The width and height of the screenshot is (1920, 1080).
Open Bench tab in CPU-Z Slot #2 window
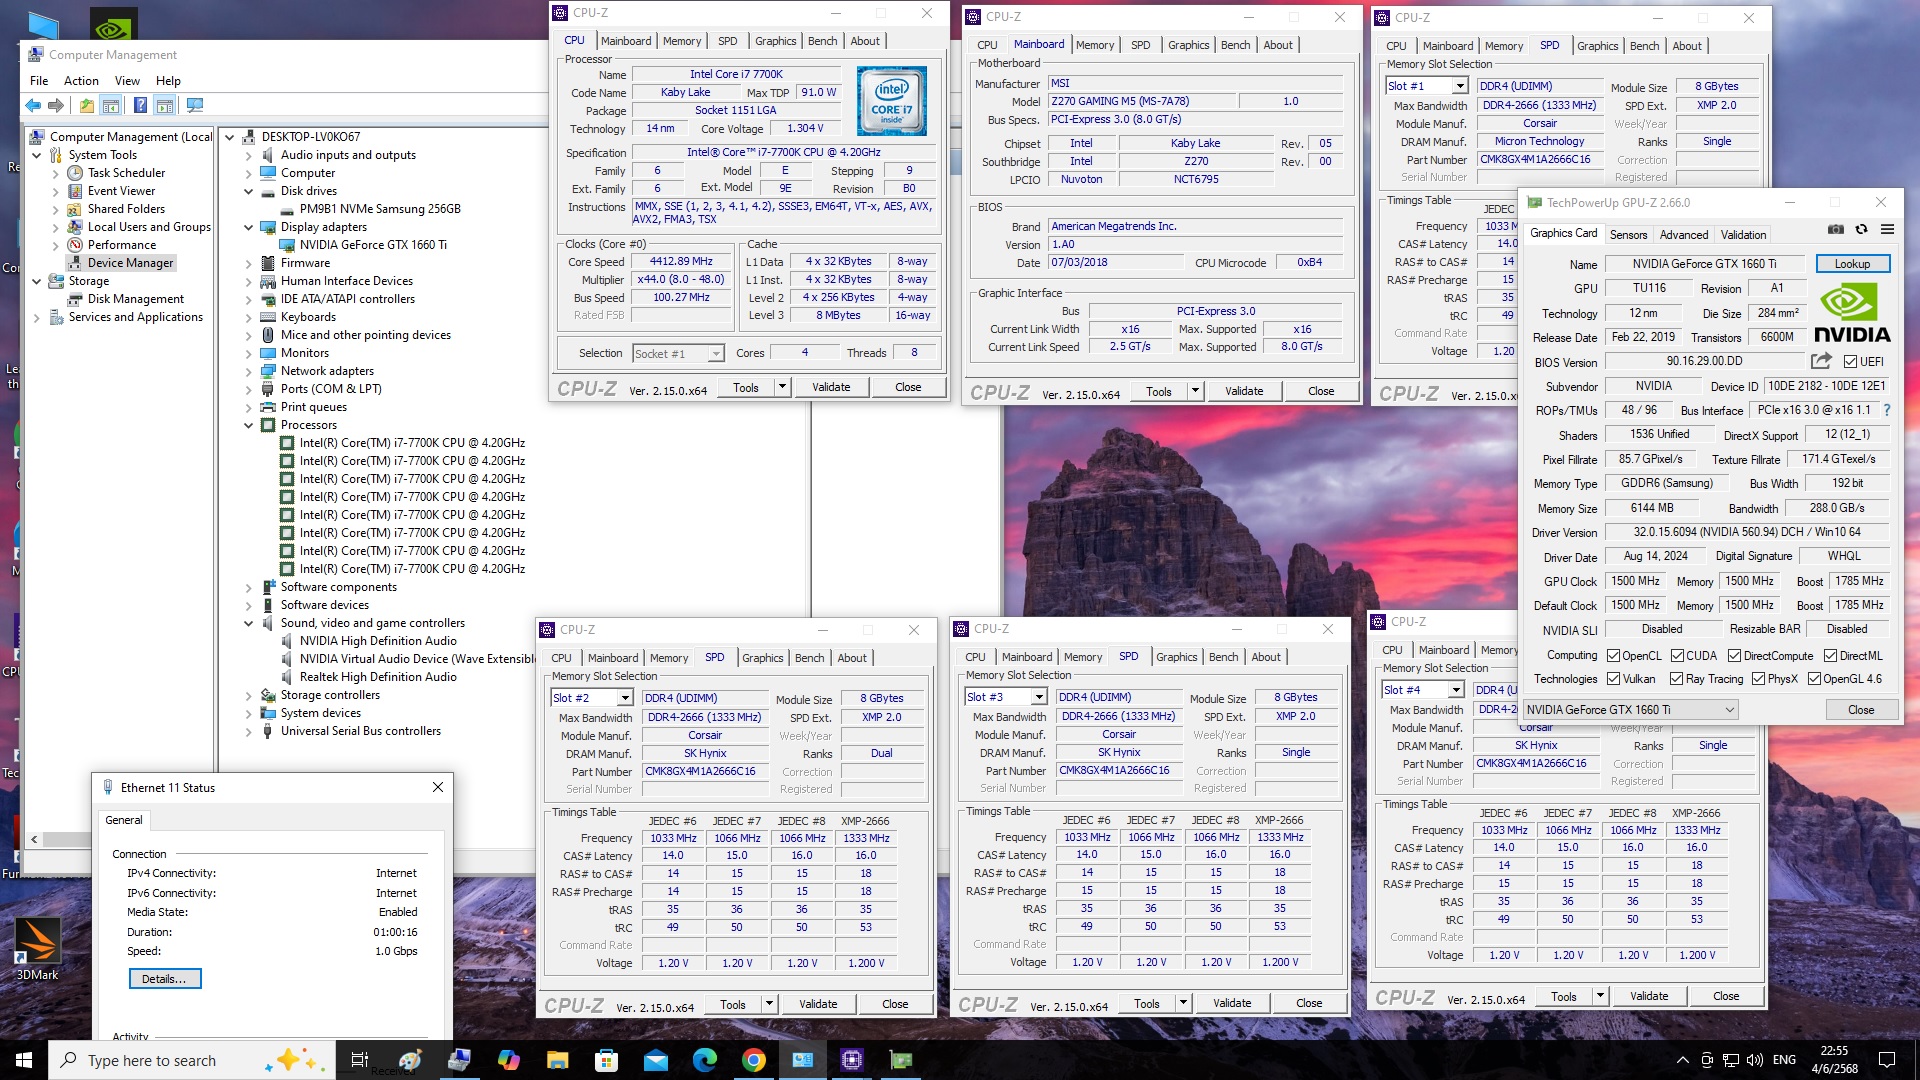point(809,658)
